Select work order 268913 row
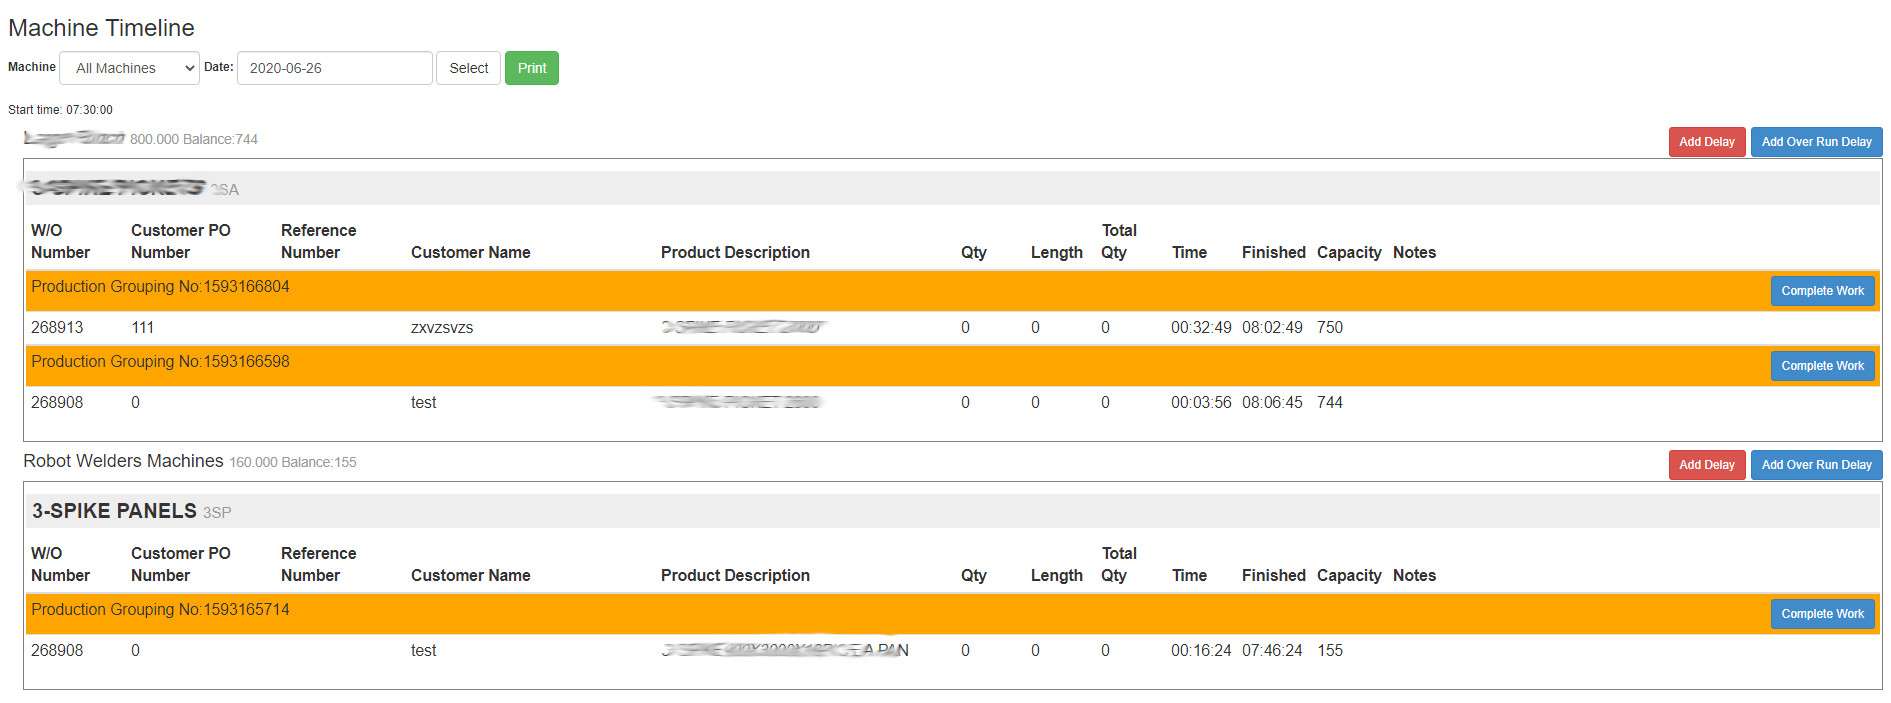Image resolution: width=1891 pixels, height=703 pixels. 57,327
